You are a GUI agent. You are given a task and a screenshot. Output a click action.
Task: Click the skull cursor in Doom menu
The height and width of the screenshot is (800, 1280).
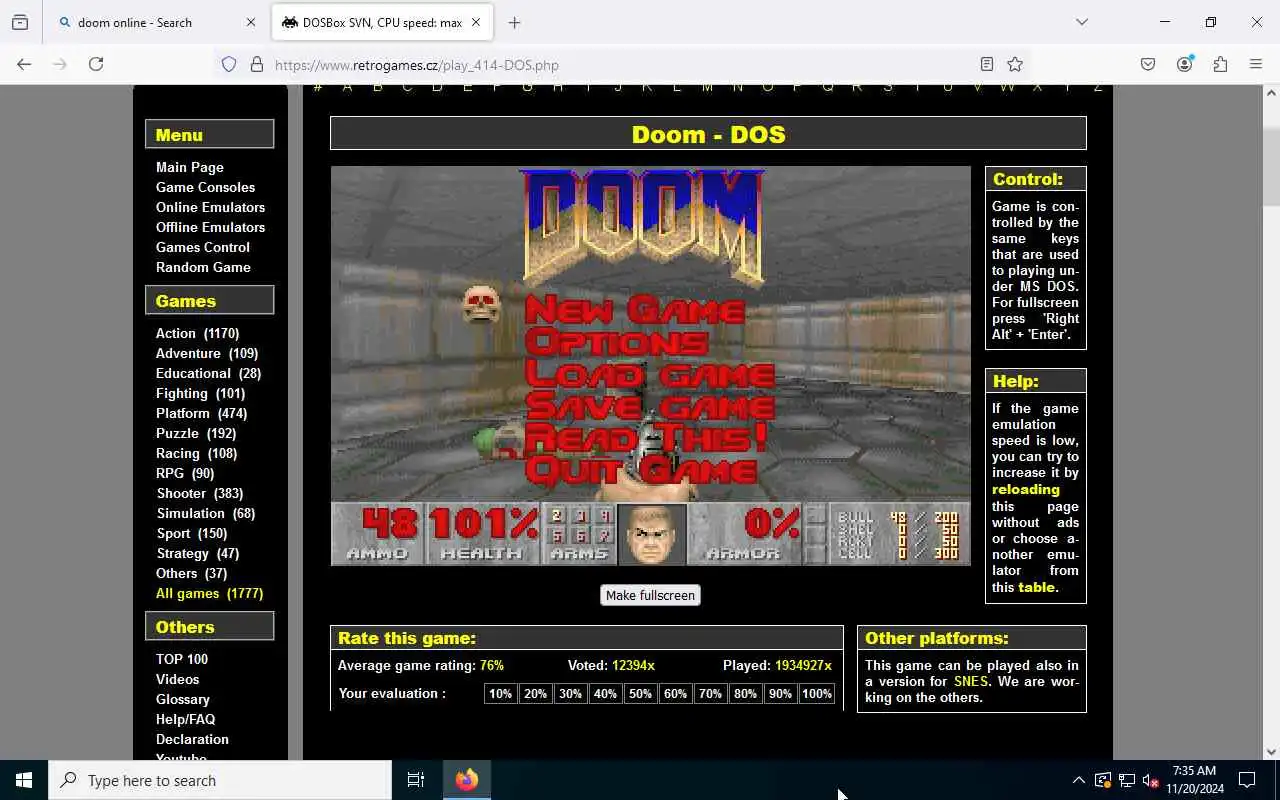(481, 304)
